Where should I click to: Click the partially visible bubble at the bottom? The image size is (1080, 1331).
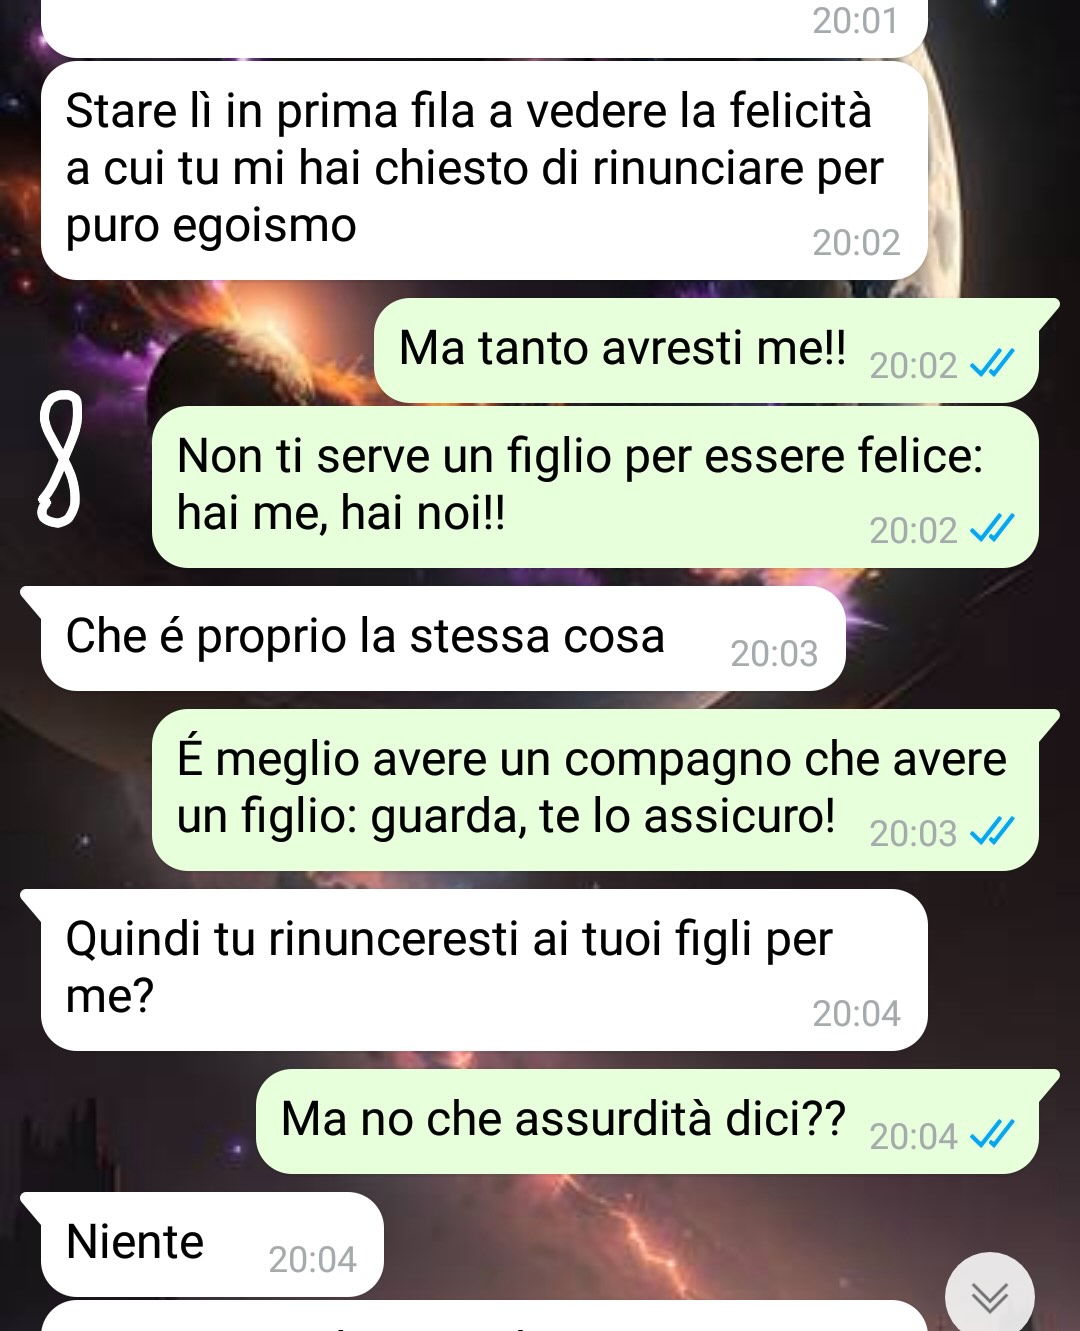(484, 1316)
